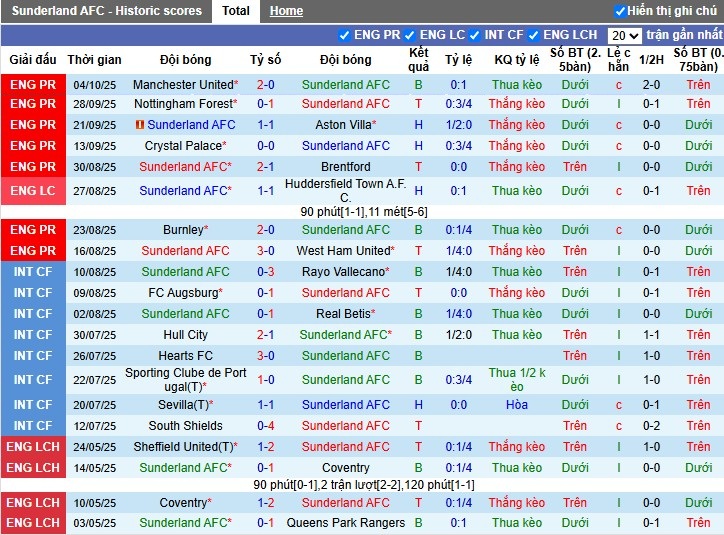Click the Coventry name in 10/05/25 row

click(183, 503)
